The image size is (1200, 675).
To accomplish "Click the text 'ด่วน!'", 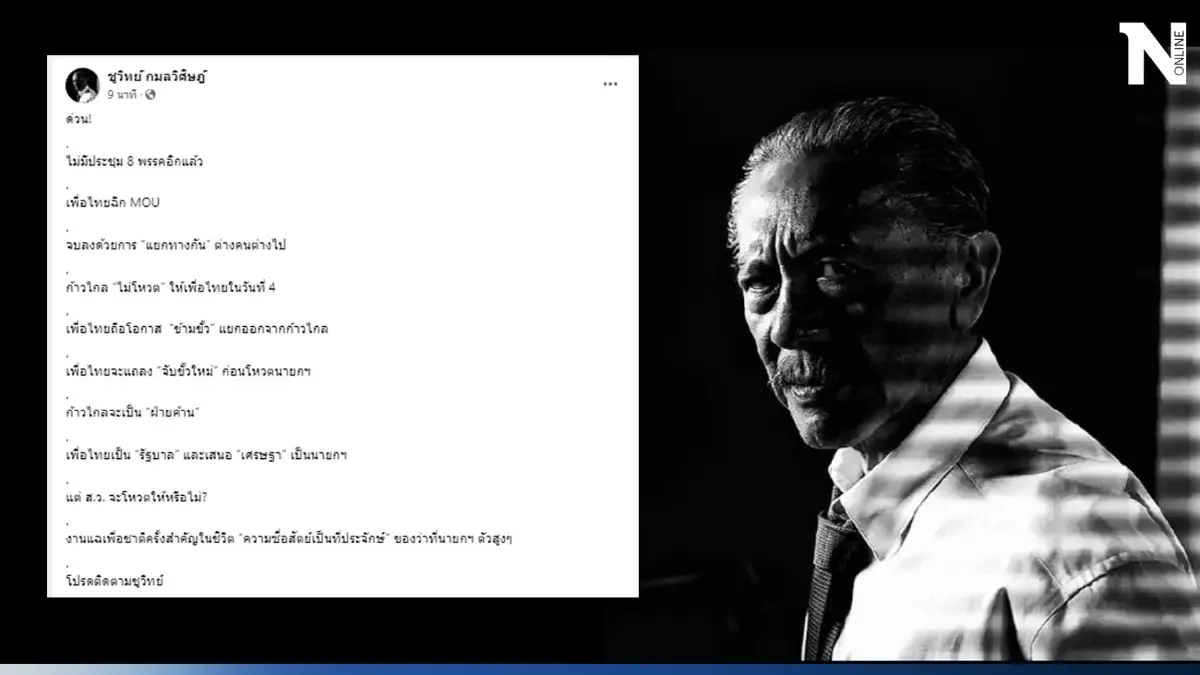I will [78, 119].
